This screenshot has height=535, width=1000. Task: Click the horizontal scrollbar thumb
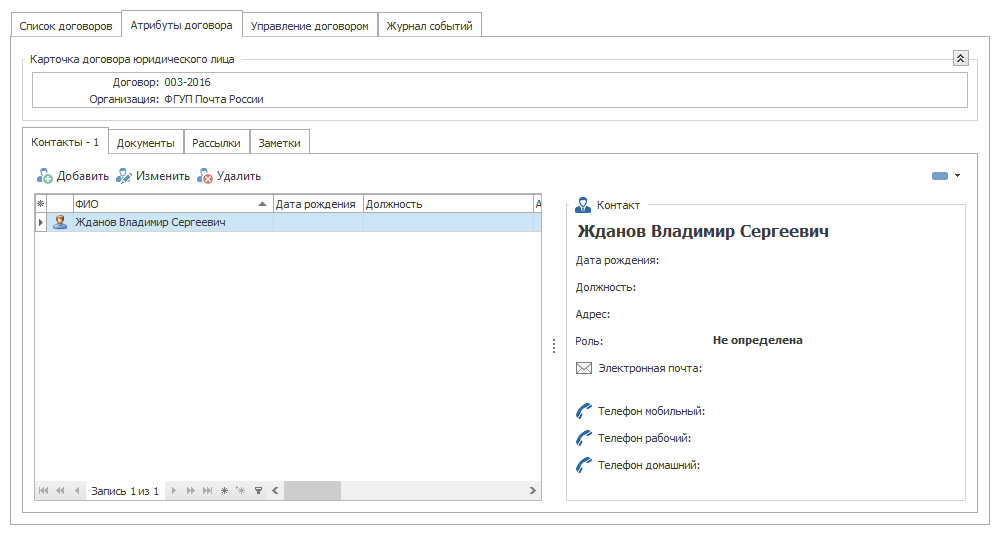coord(312,490)
